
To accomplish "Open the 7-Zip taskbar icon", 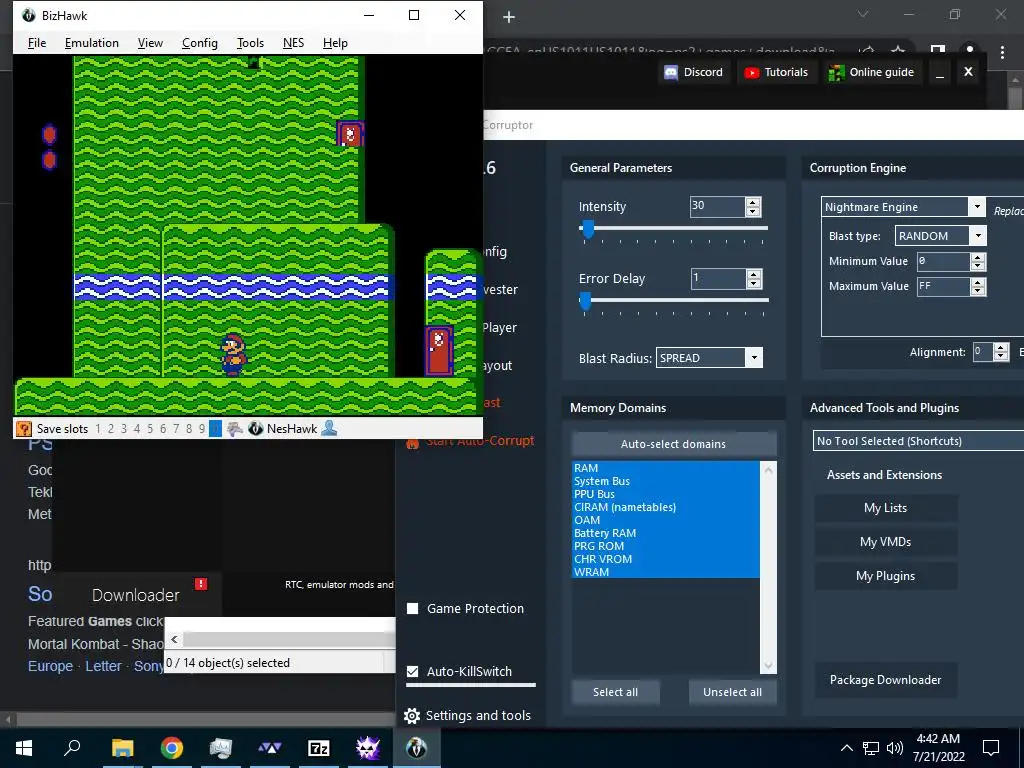I will click(x=319, y=748).
